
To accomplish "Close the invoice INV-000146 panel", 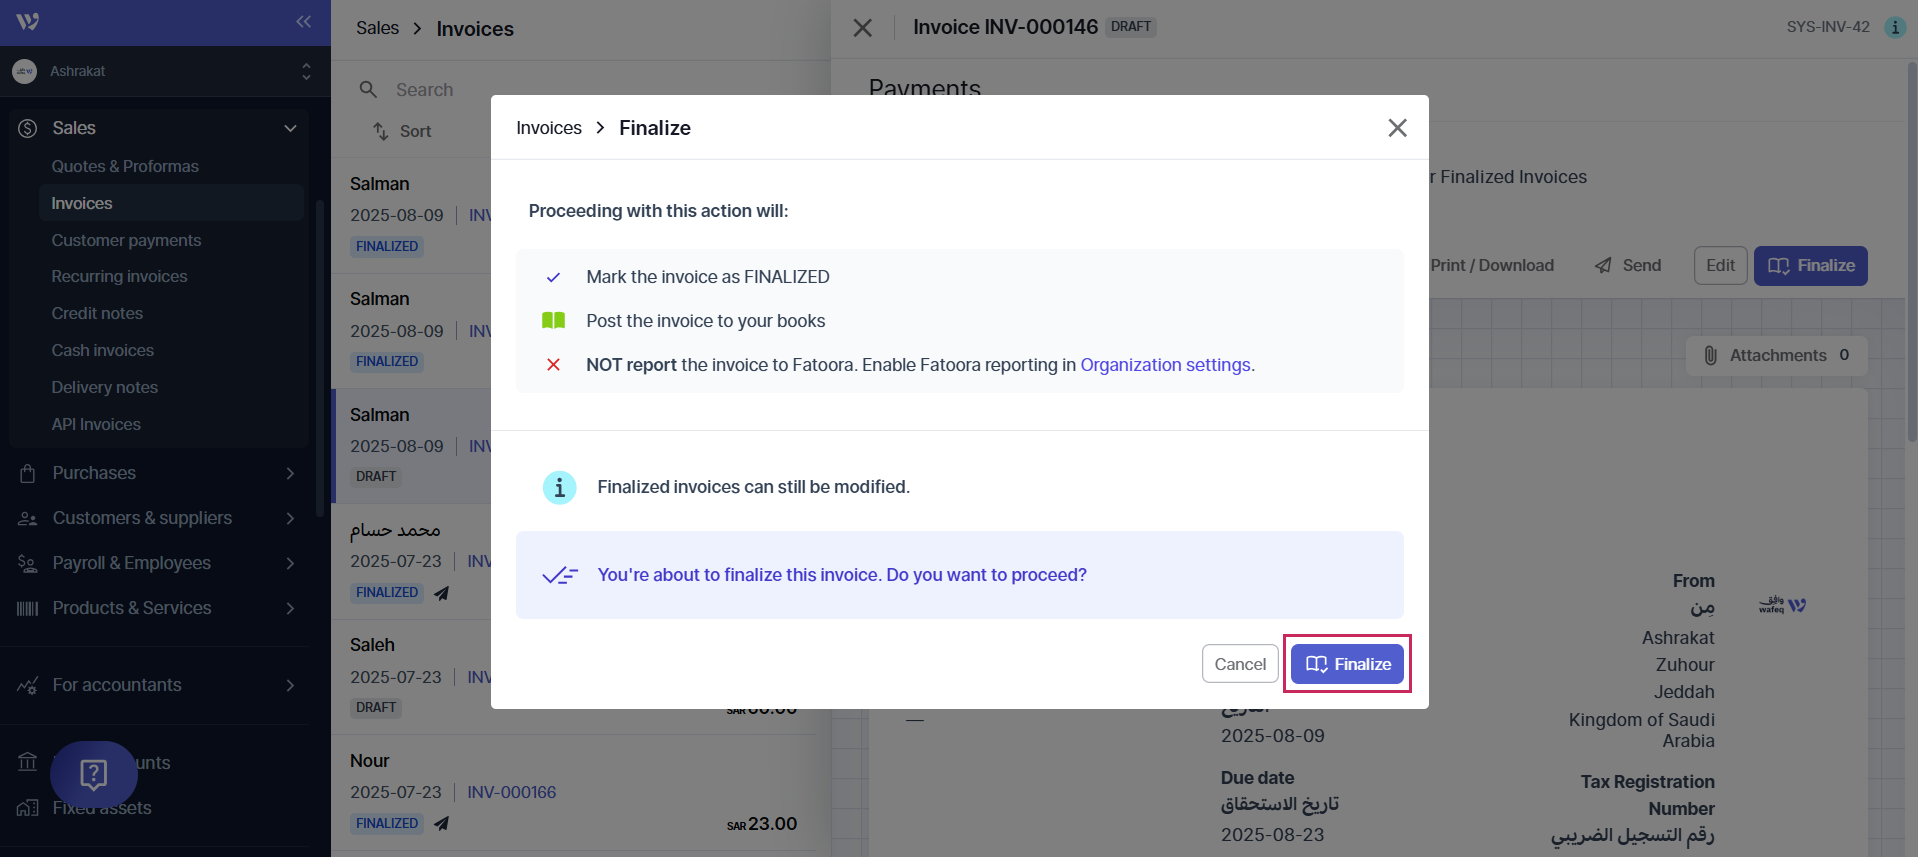I will coord(862,28).
